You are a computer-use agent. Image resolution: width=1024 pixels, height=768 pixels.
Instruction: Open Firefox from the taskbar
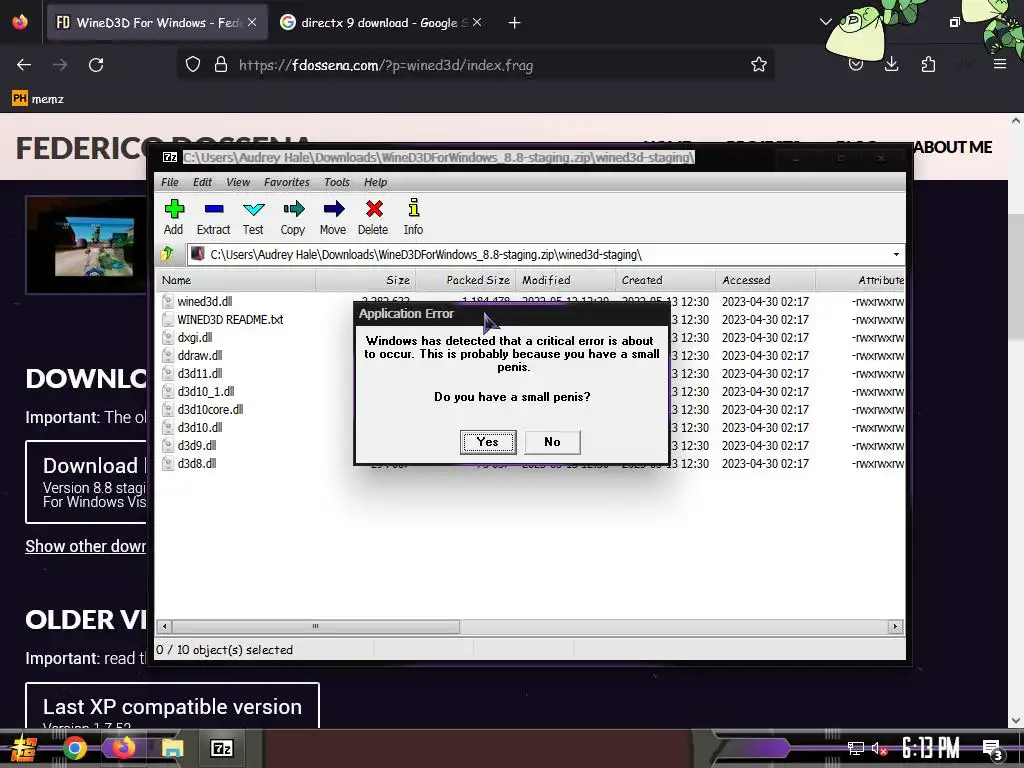point(123,748)
